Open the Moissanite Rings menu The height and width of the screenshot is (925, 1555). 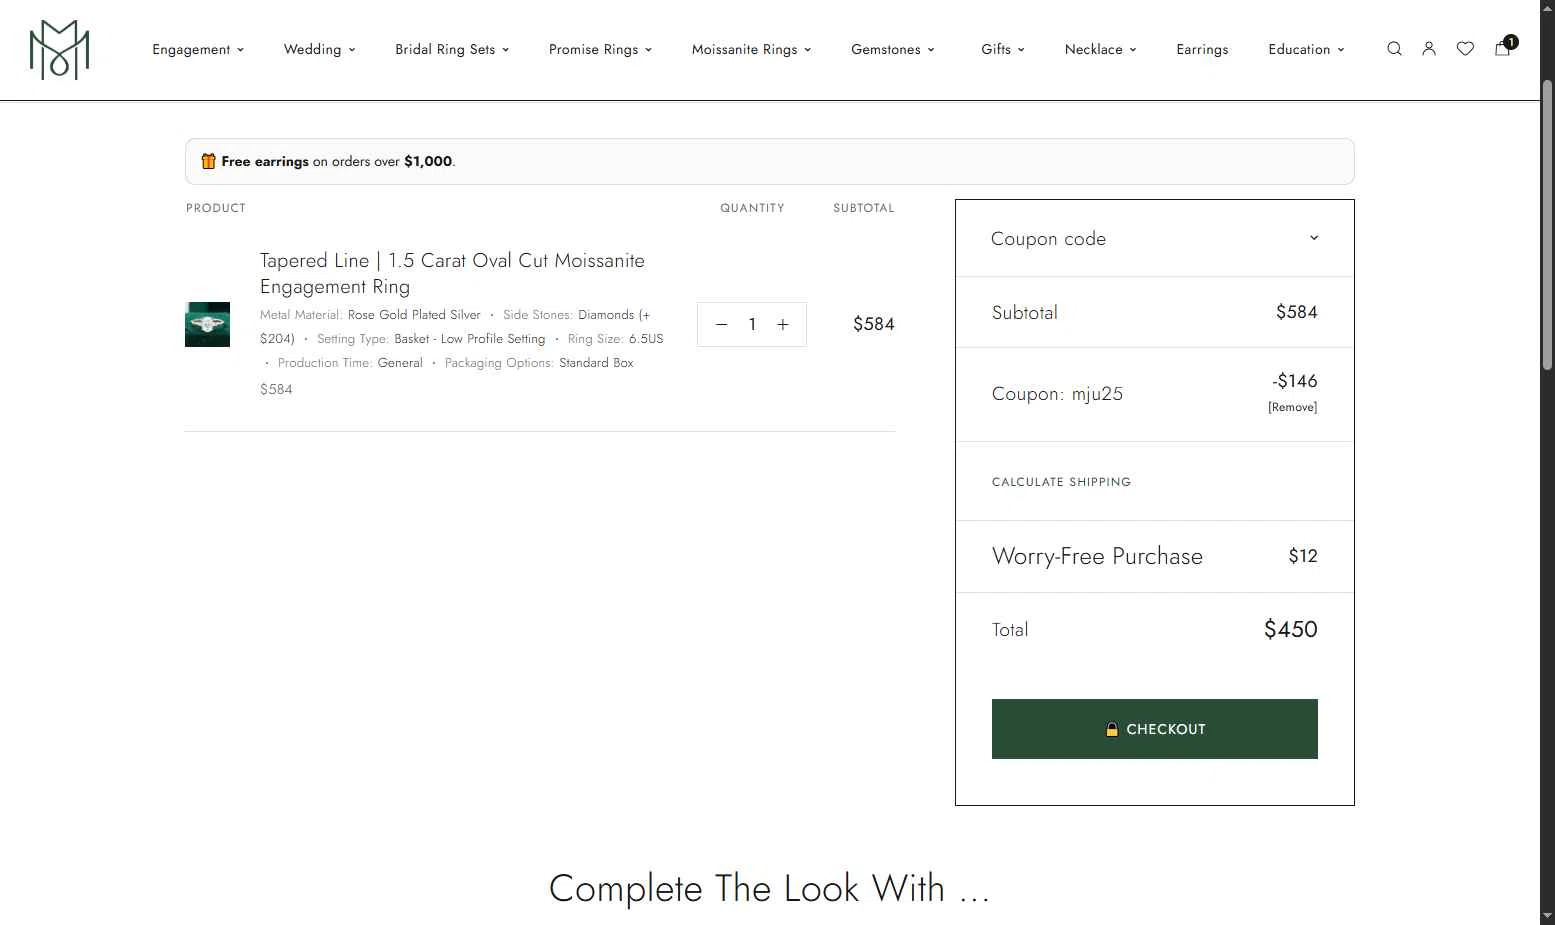pos(751,49)
